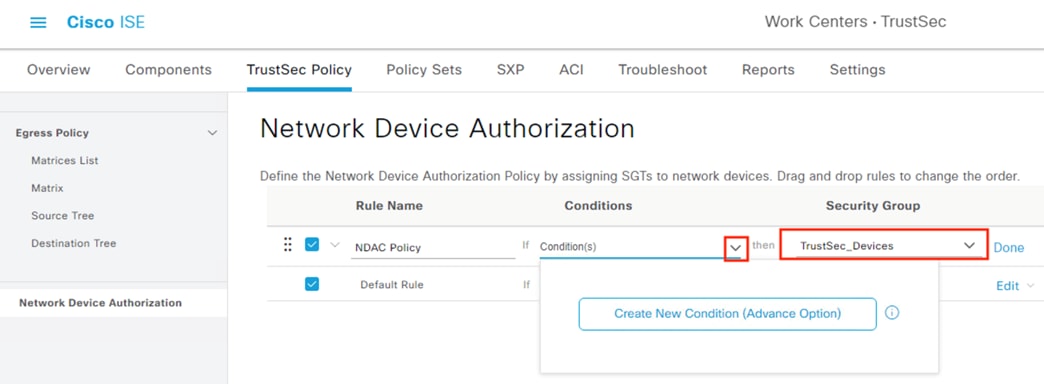The image size is (1044, 384).
Task: Click the Network Device Authorization page heading
Action: tap(447, 128)
